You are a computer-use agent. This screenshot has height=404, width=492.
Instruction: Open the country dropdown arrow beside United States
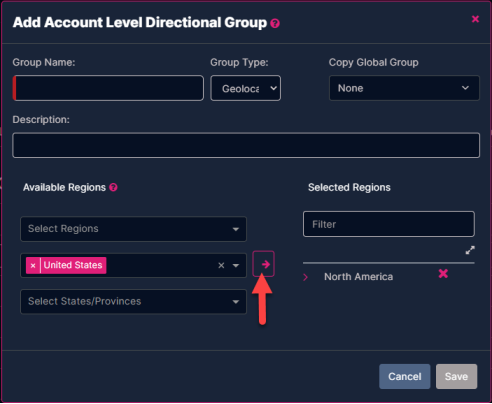point(236,266)
